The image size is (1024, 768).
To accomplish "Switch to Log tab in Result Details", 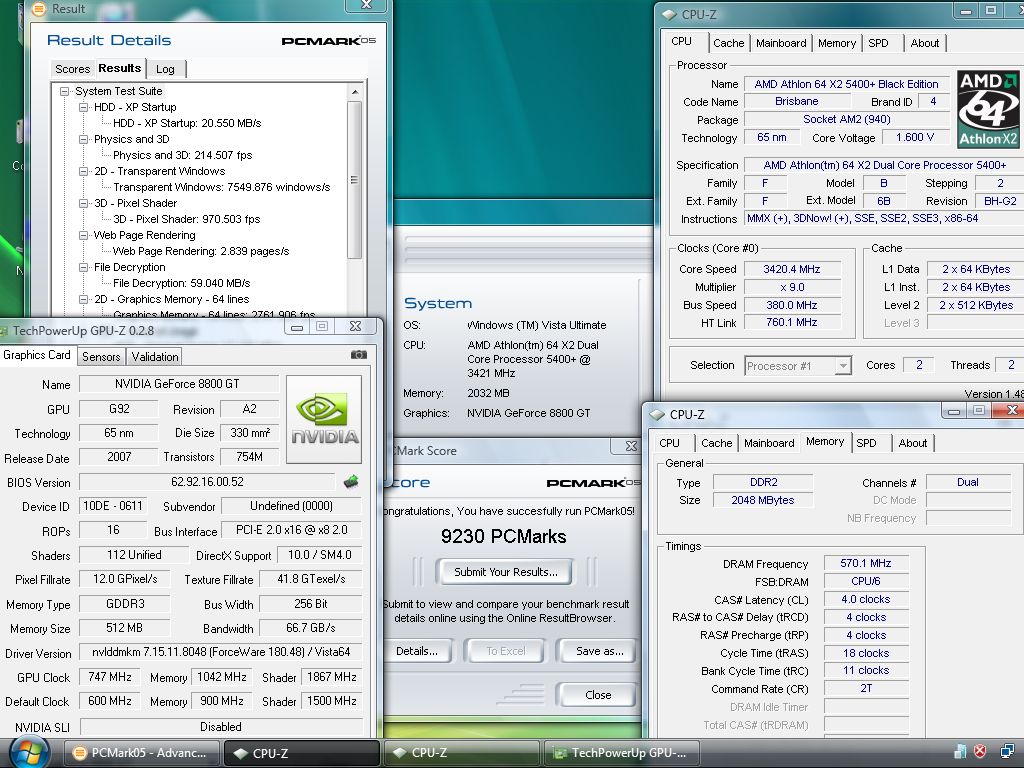I will coord(165,69).
